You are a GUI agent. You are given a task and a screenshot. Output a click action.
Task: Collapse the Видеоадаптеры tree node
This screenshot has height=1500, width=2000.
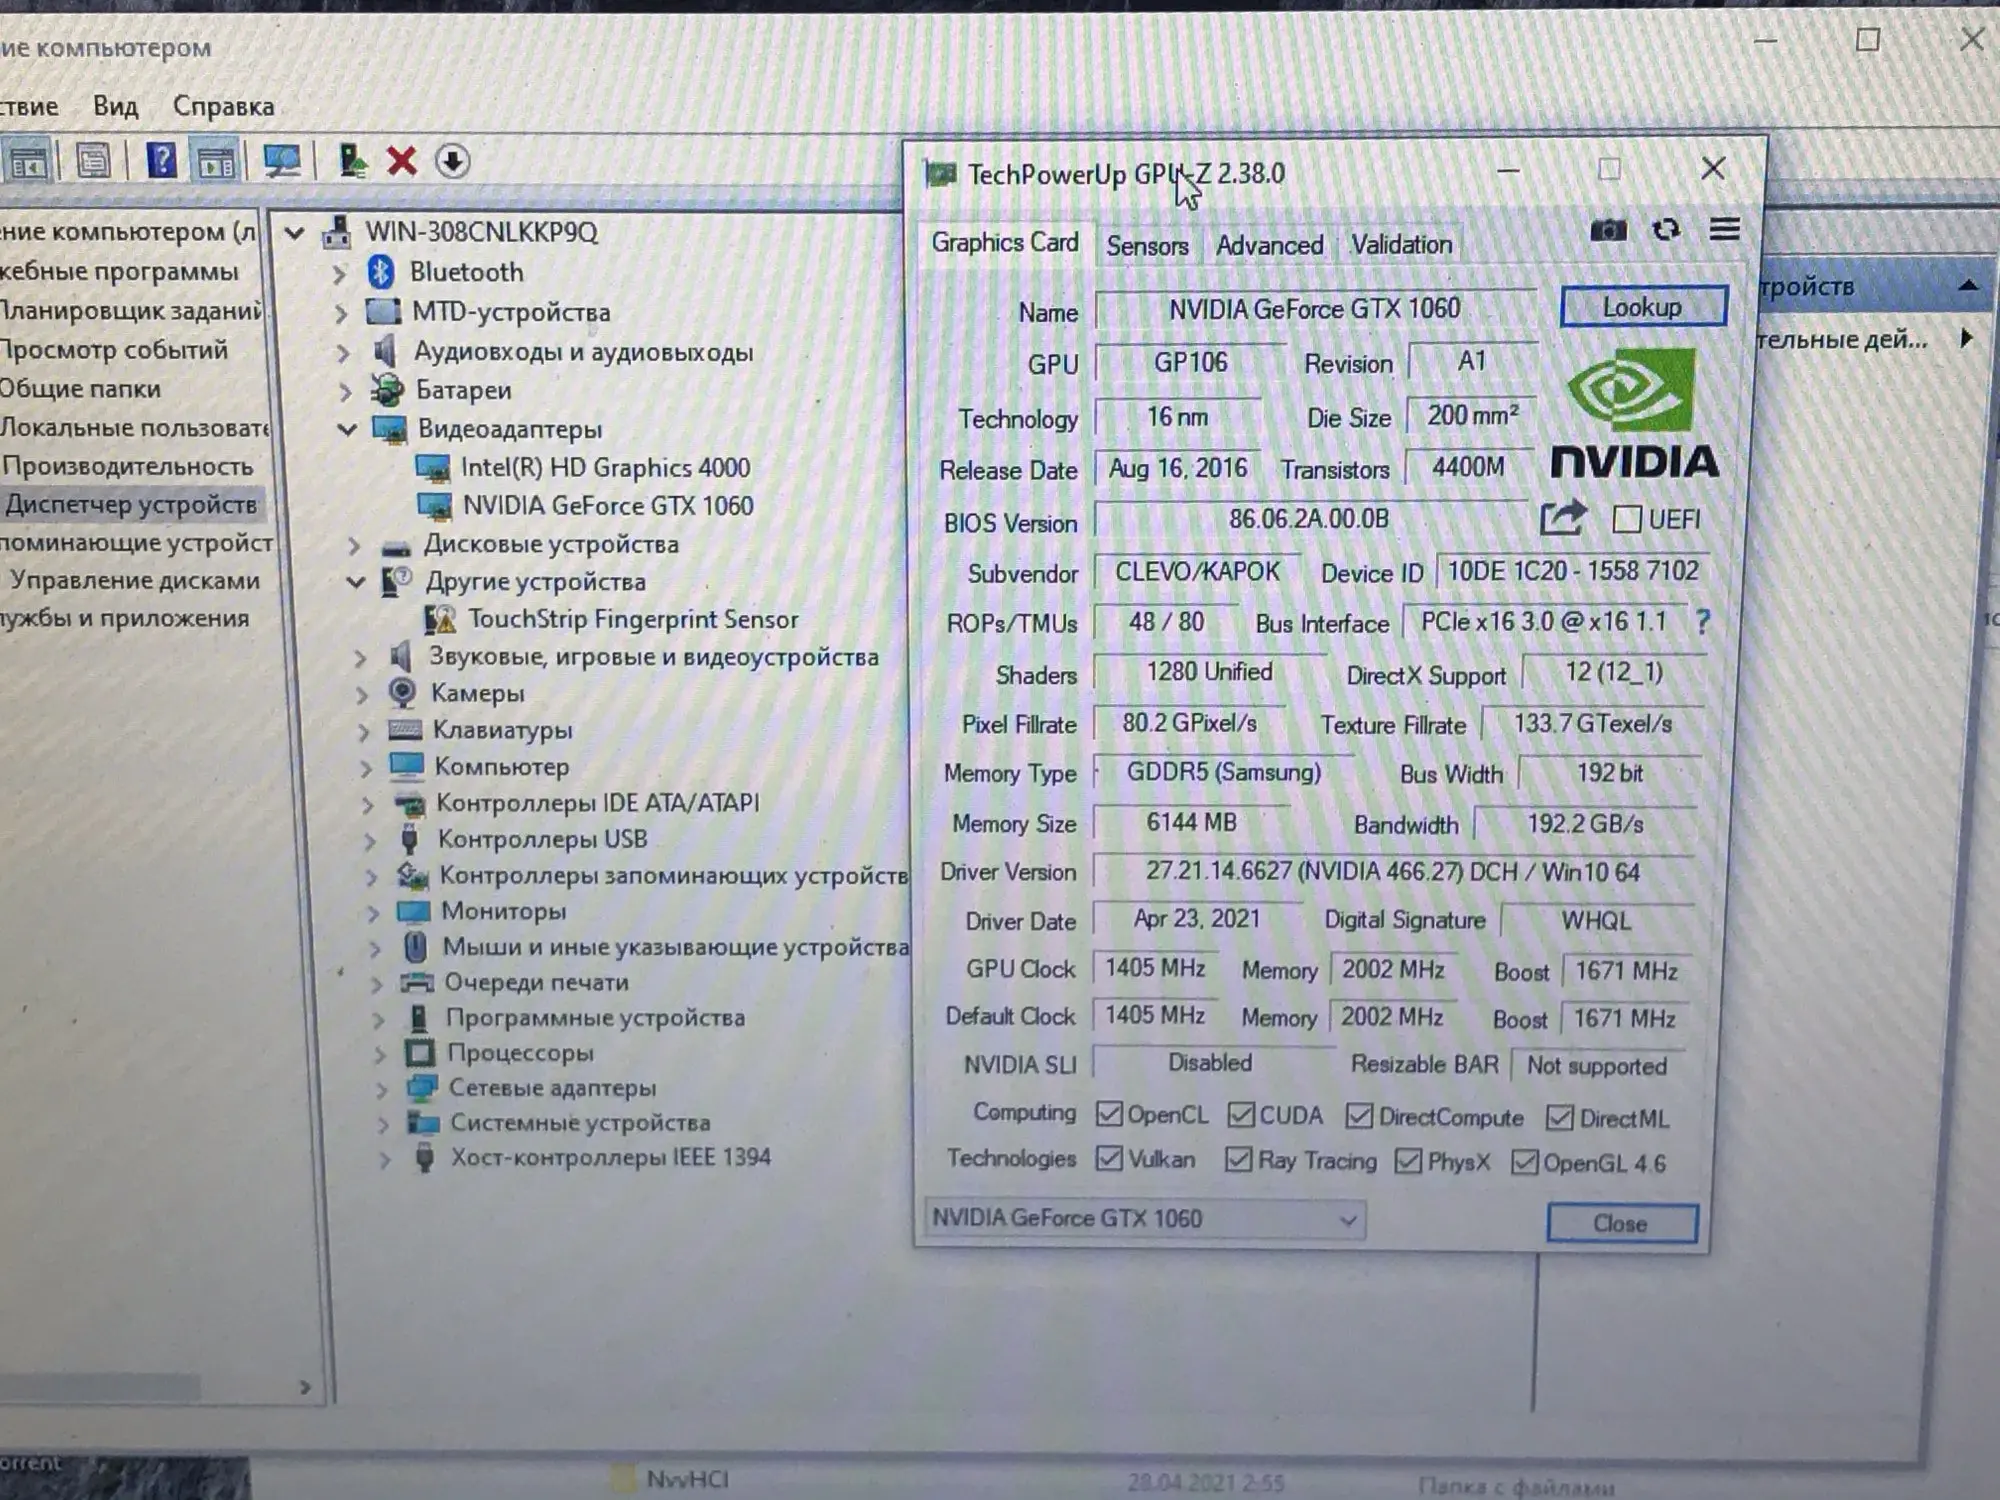347,429
